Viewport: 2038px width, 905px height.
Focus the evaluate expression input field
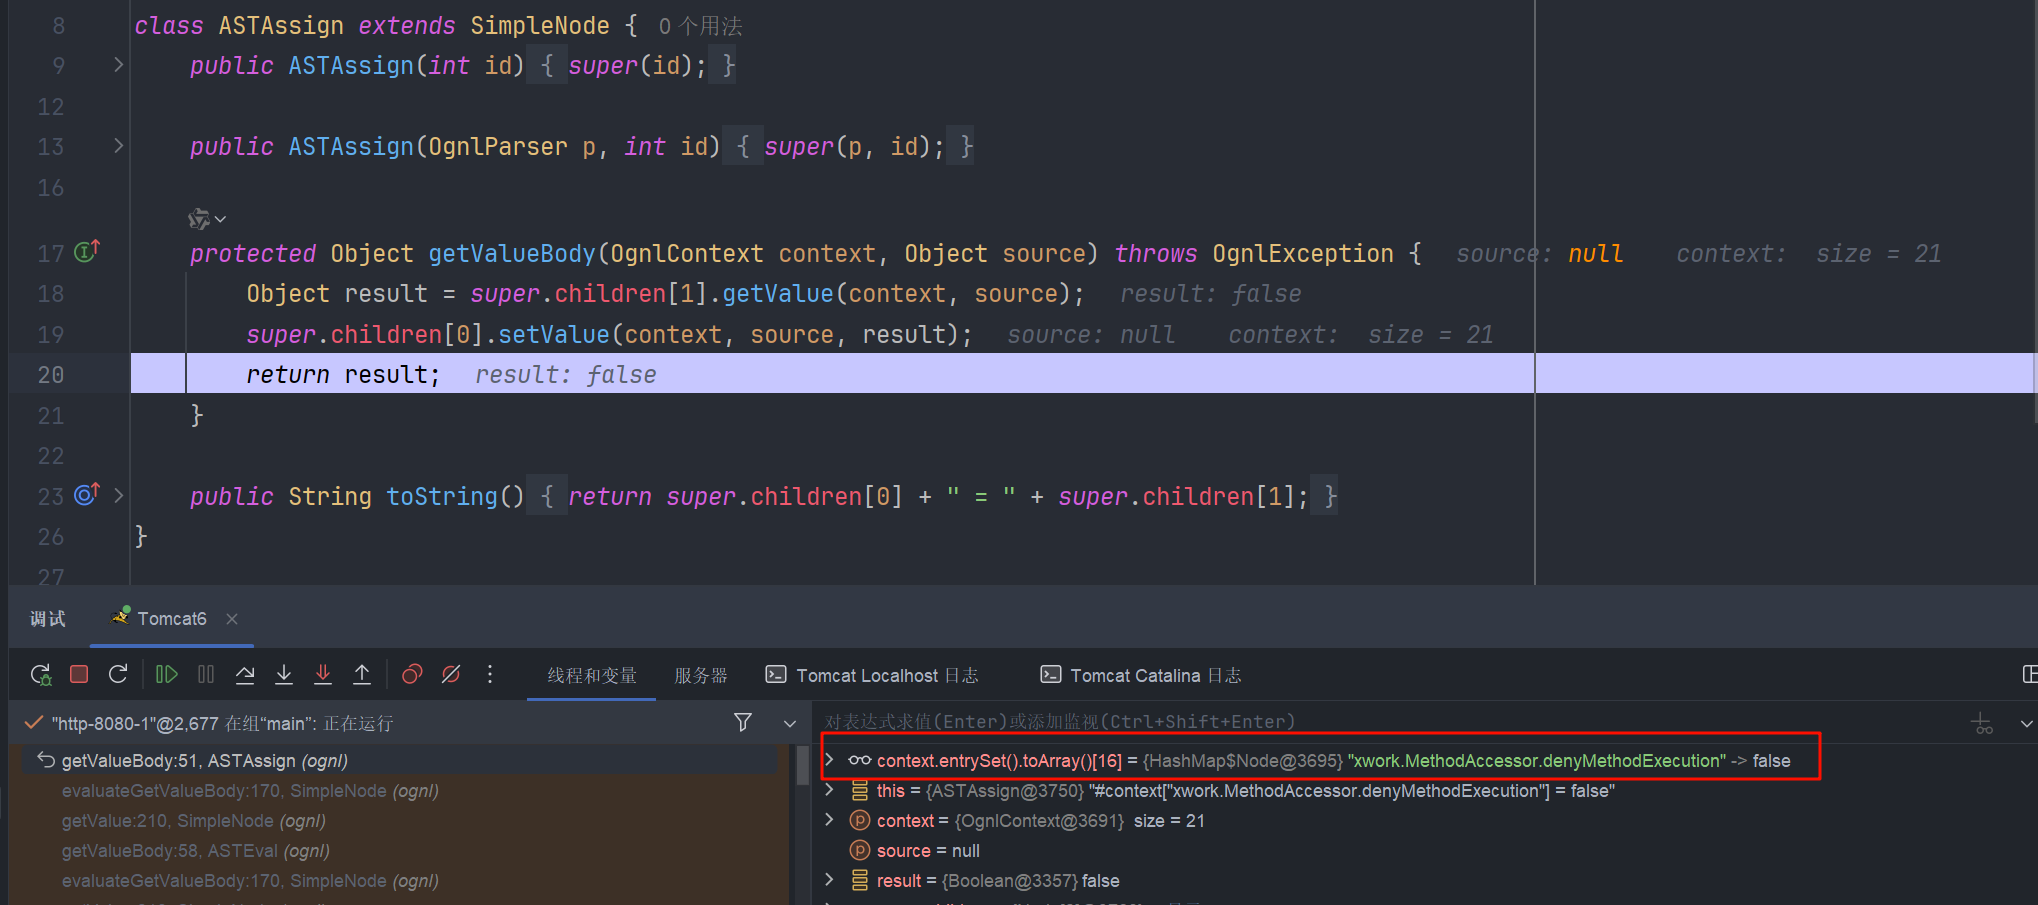tap(1390, 722)
